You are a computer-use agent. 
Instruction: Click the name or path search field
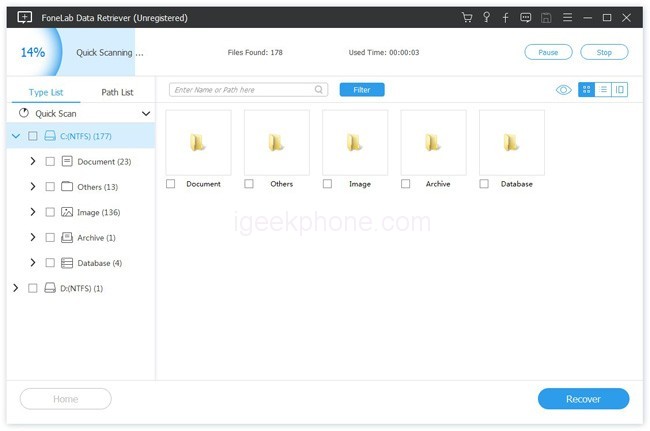tap(243, 90)
